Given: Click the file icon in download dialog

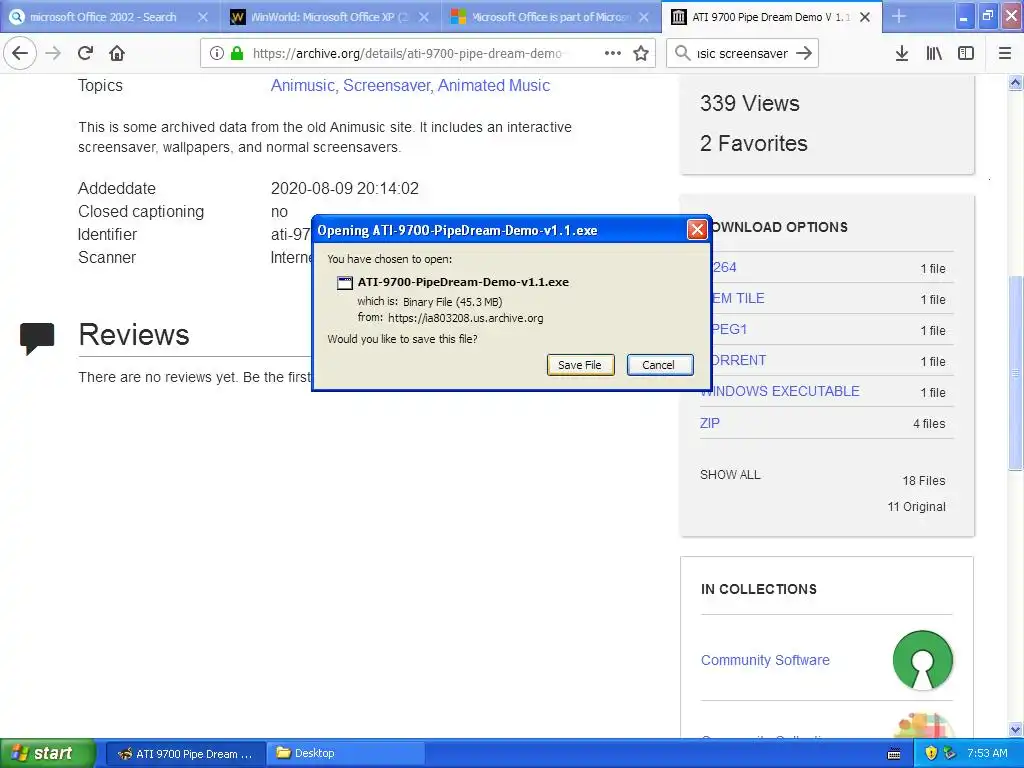Looking at the screenshot, I should pyautogui.click(x=344, y=282).
